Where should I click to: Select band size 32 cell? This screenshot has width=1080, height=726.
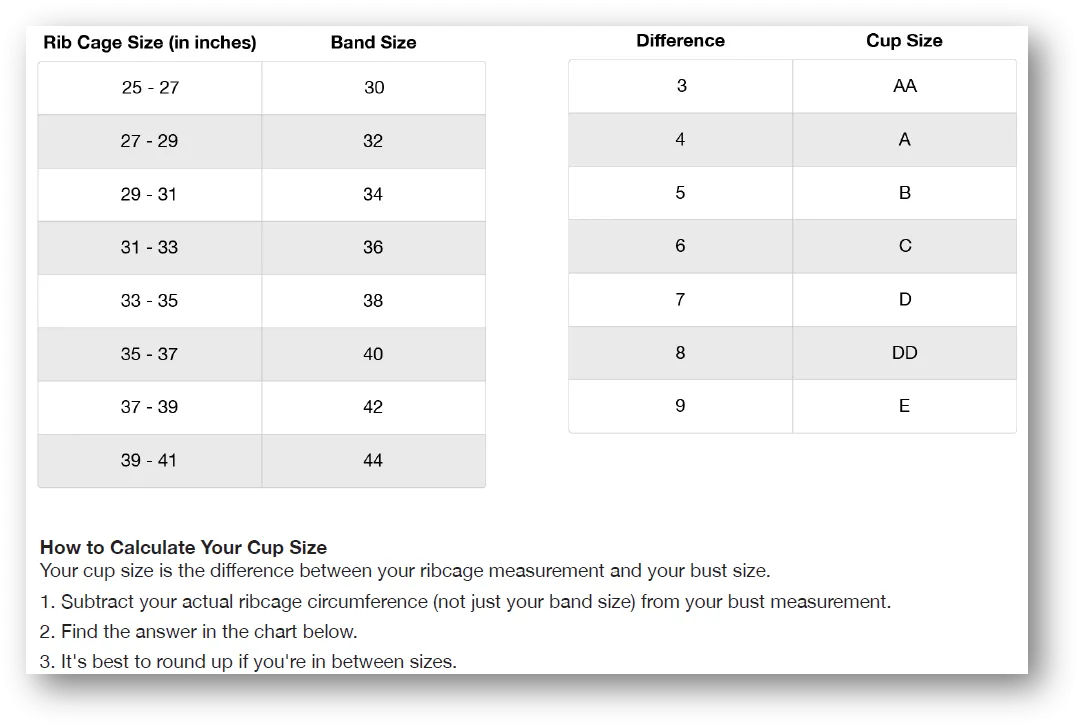click(373, 141)
